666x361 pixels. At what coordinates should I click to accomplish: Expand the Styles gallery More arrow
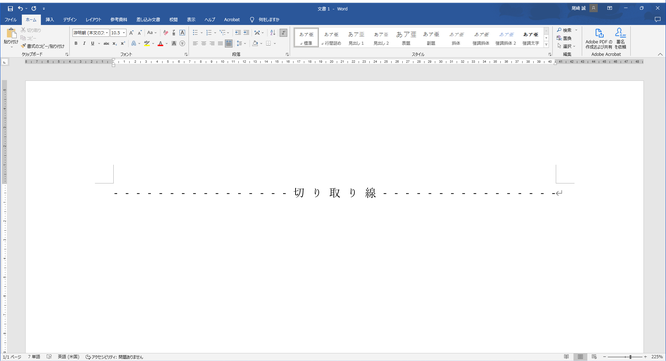(546, 45)
